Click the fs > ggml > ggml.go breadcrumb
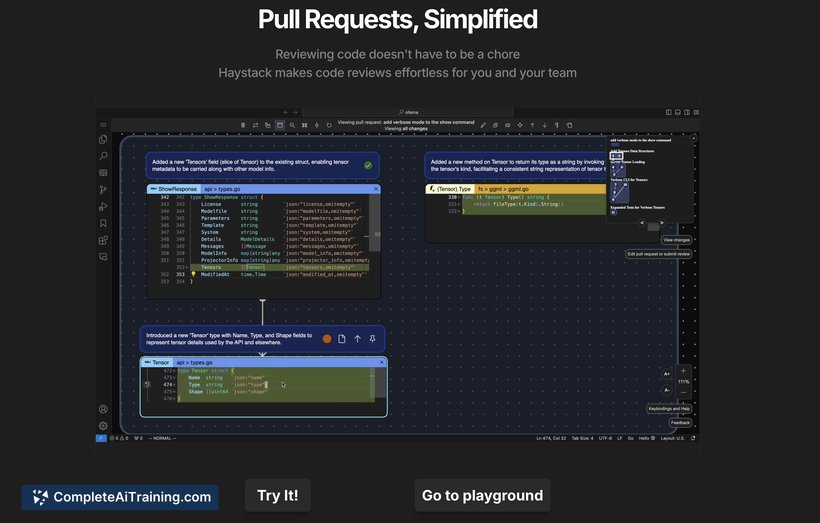 (503, 189)
